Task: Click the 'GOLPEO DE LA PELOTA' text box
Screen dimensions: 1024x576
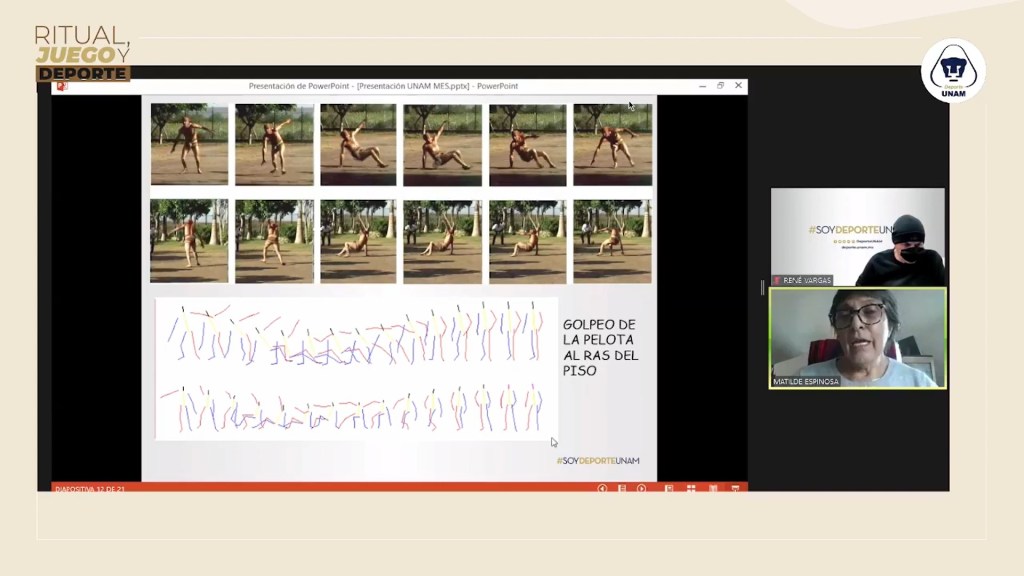Action: pyautogui.click(x=600, y=347)
